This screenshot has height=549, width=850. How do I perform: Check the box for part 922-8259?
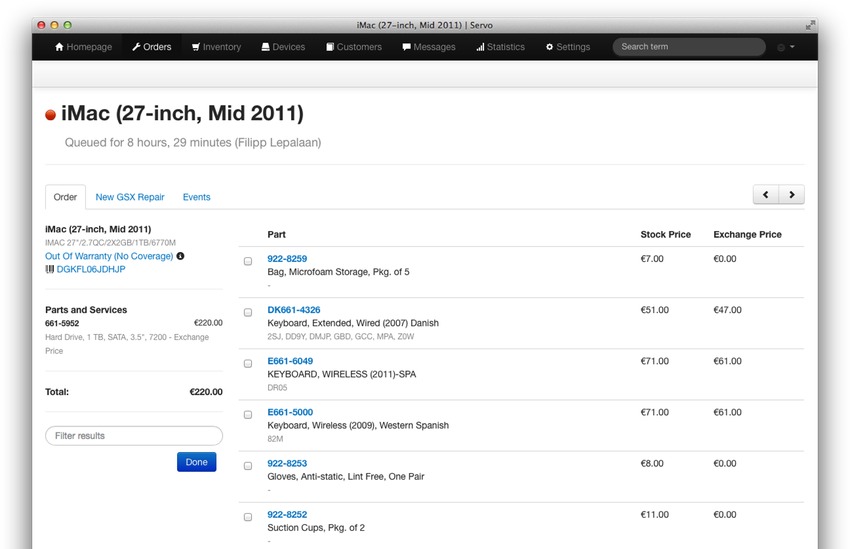248,261
